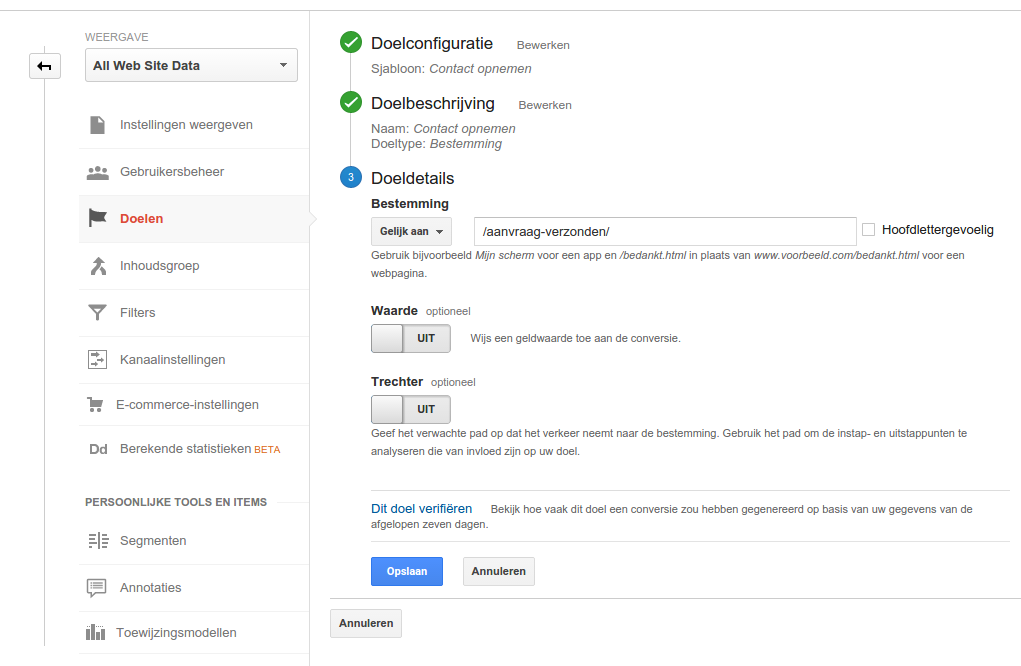Open Toewijzingsmodellen under personal tools
Image resolution: width=1021 pixels, height=666 pixels.
[x=194, y=633]
